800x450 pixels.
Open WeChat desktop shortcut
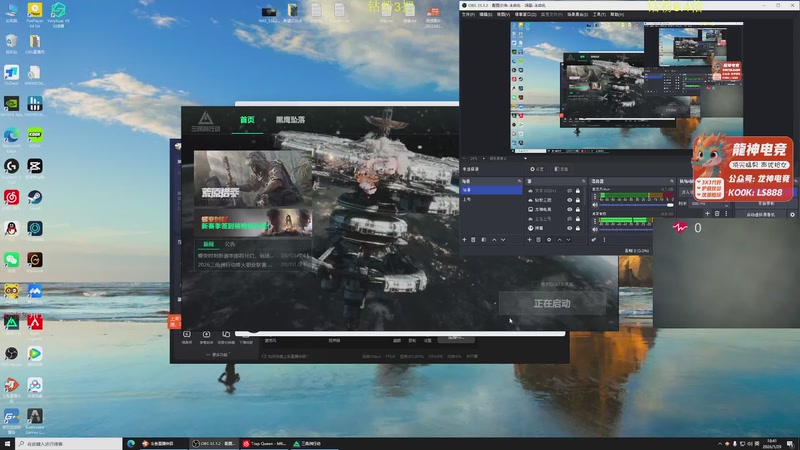tap(11, 262)
